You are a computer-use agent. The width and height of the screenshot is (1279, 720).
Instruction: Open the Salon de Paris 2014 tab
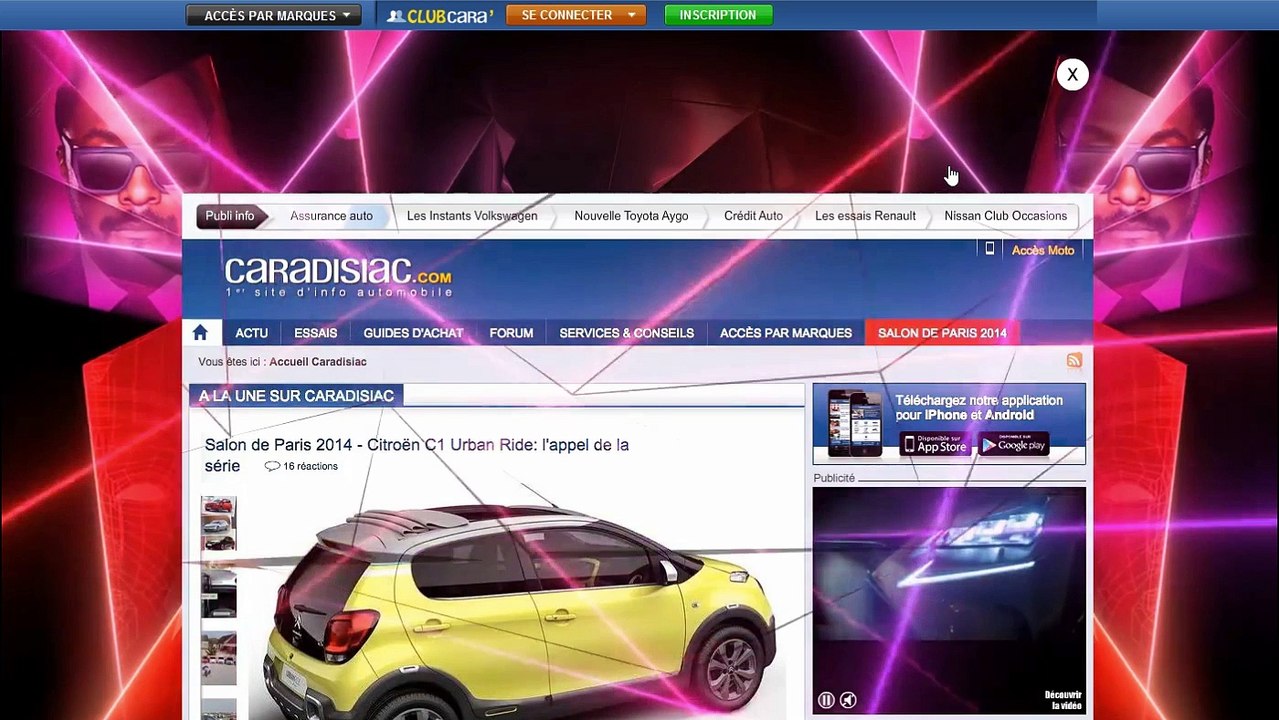(942, 333)
